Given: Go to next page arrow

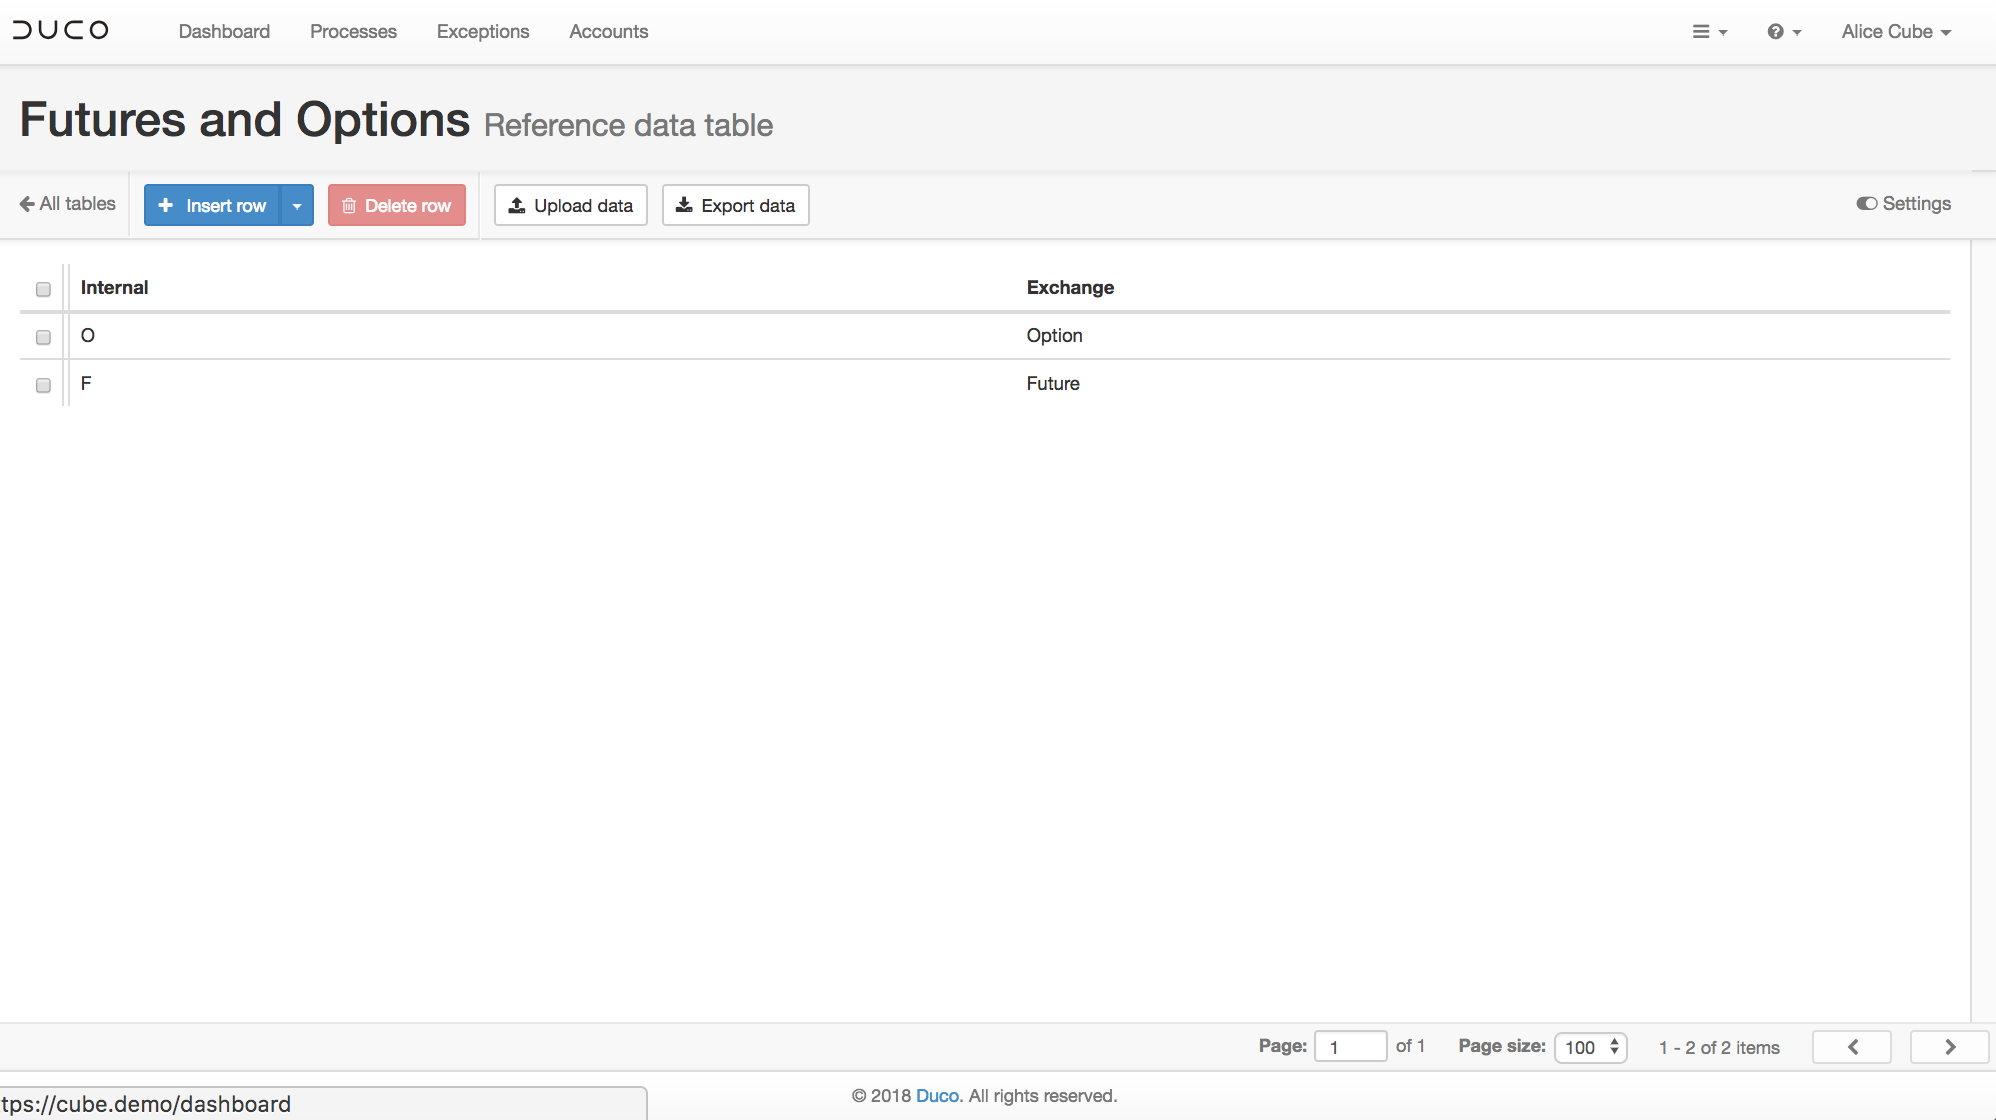Looking at the screenshot, I should pos(1949,1047).
